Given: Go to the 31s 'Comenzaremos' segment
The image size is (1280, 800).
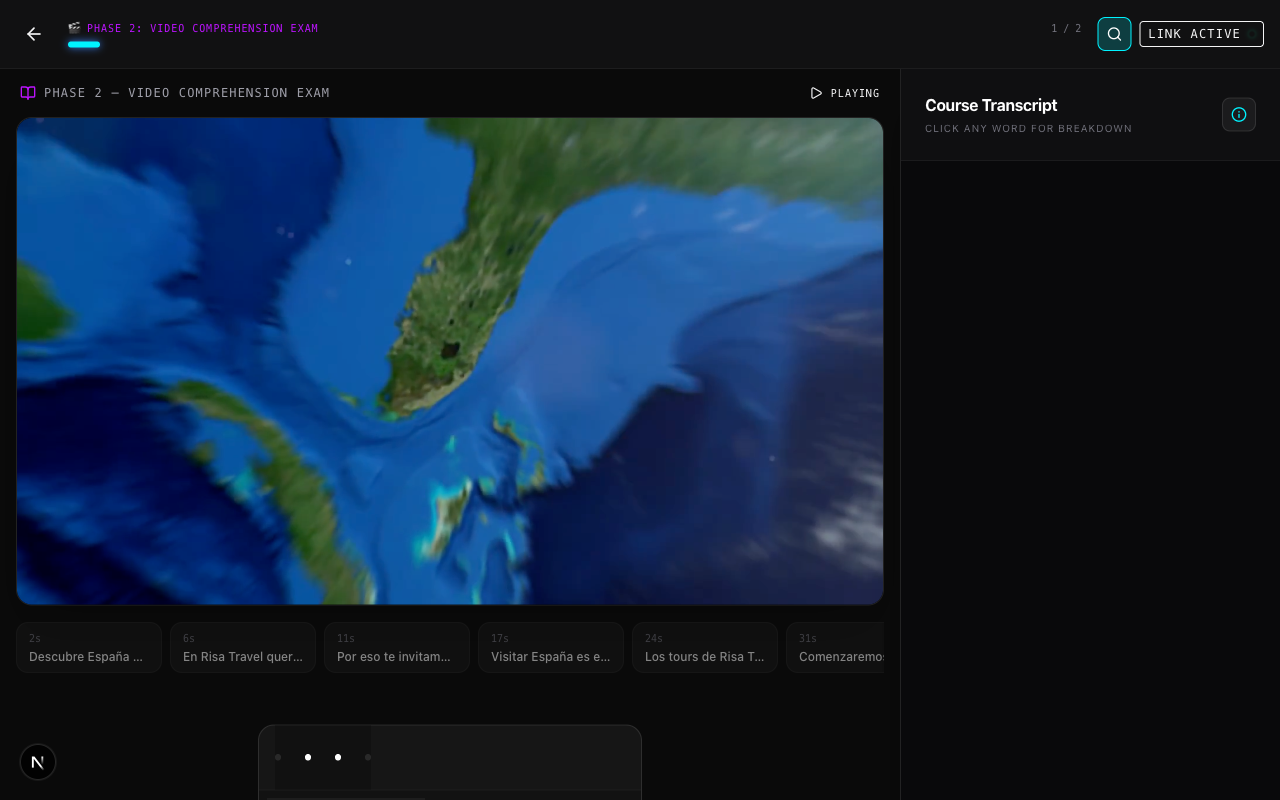Looking at the screenshot, I should coord(838,648).
